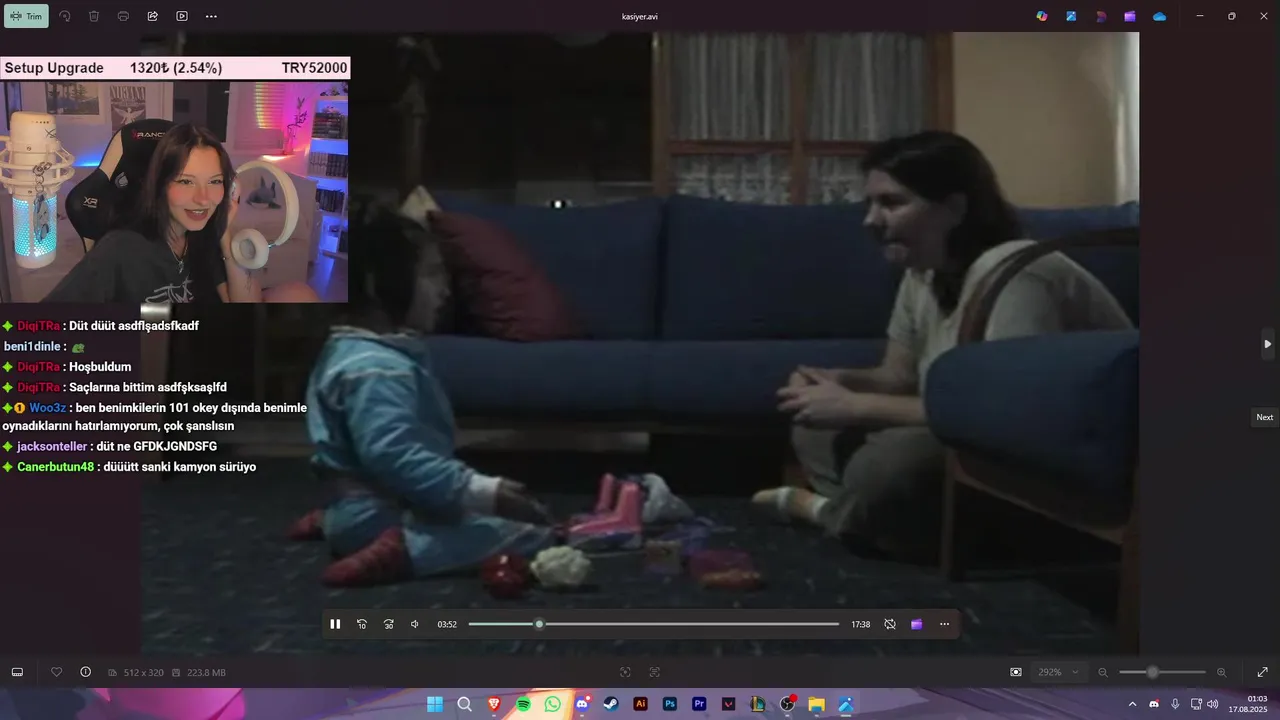Click the Discord icon in the system tray

point(1154,704)
